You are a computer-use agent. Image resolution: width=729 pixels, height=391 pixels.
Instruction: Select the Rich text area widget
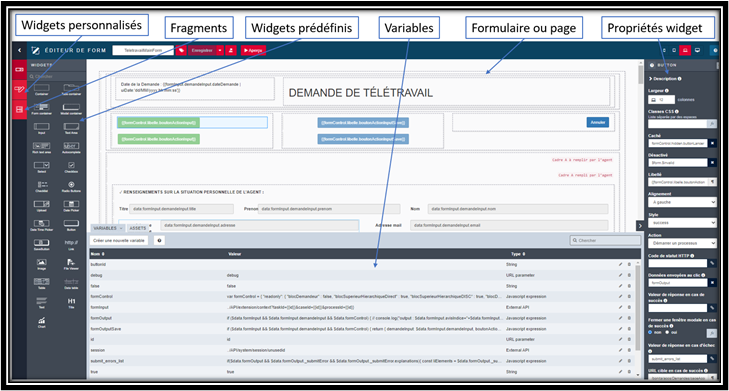tap(41, 148)
